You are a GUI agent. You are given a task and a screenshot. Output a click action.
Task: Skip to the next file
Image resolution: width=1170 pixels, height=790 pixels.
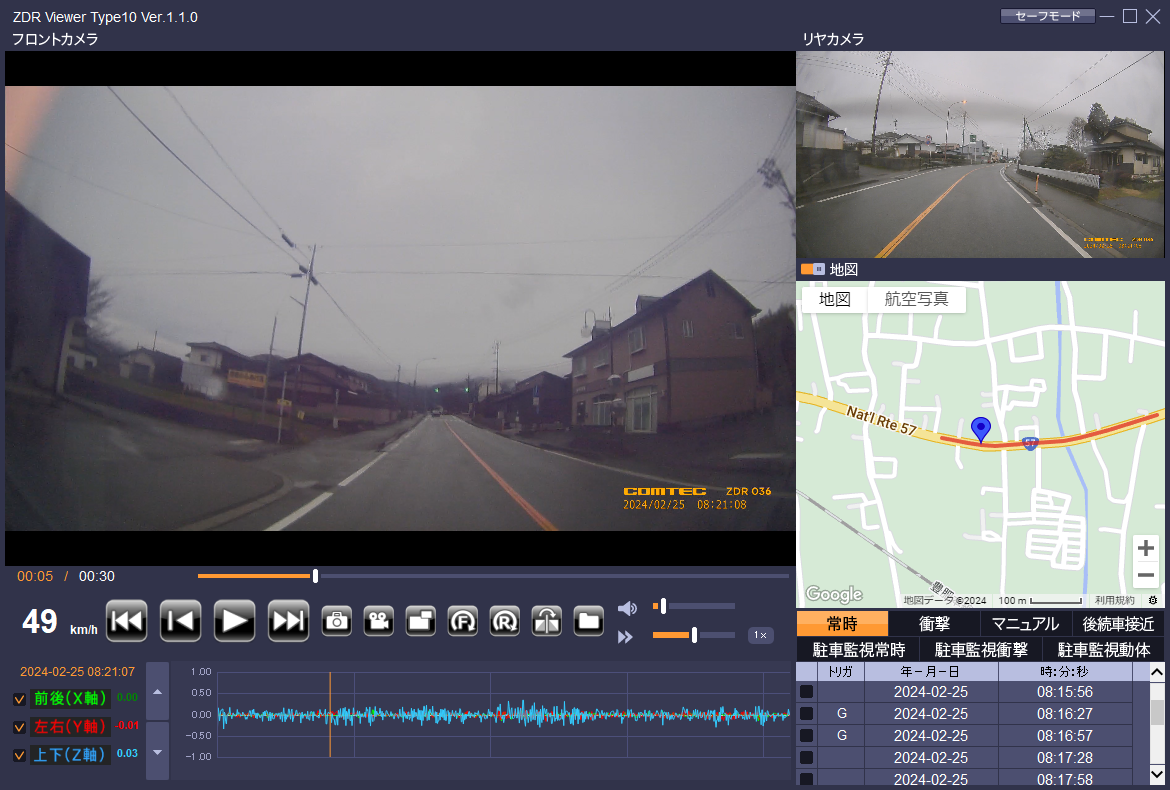289,621
